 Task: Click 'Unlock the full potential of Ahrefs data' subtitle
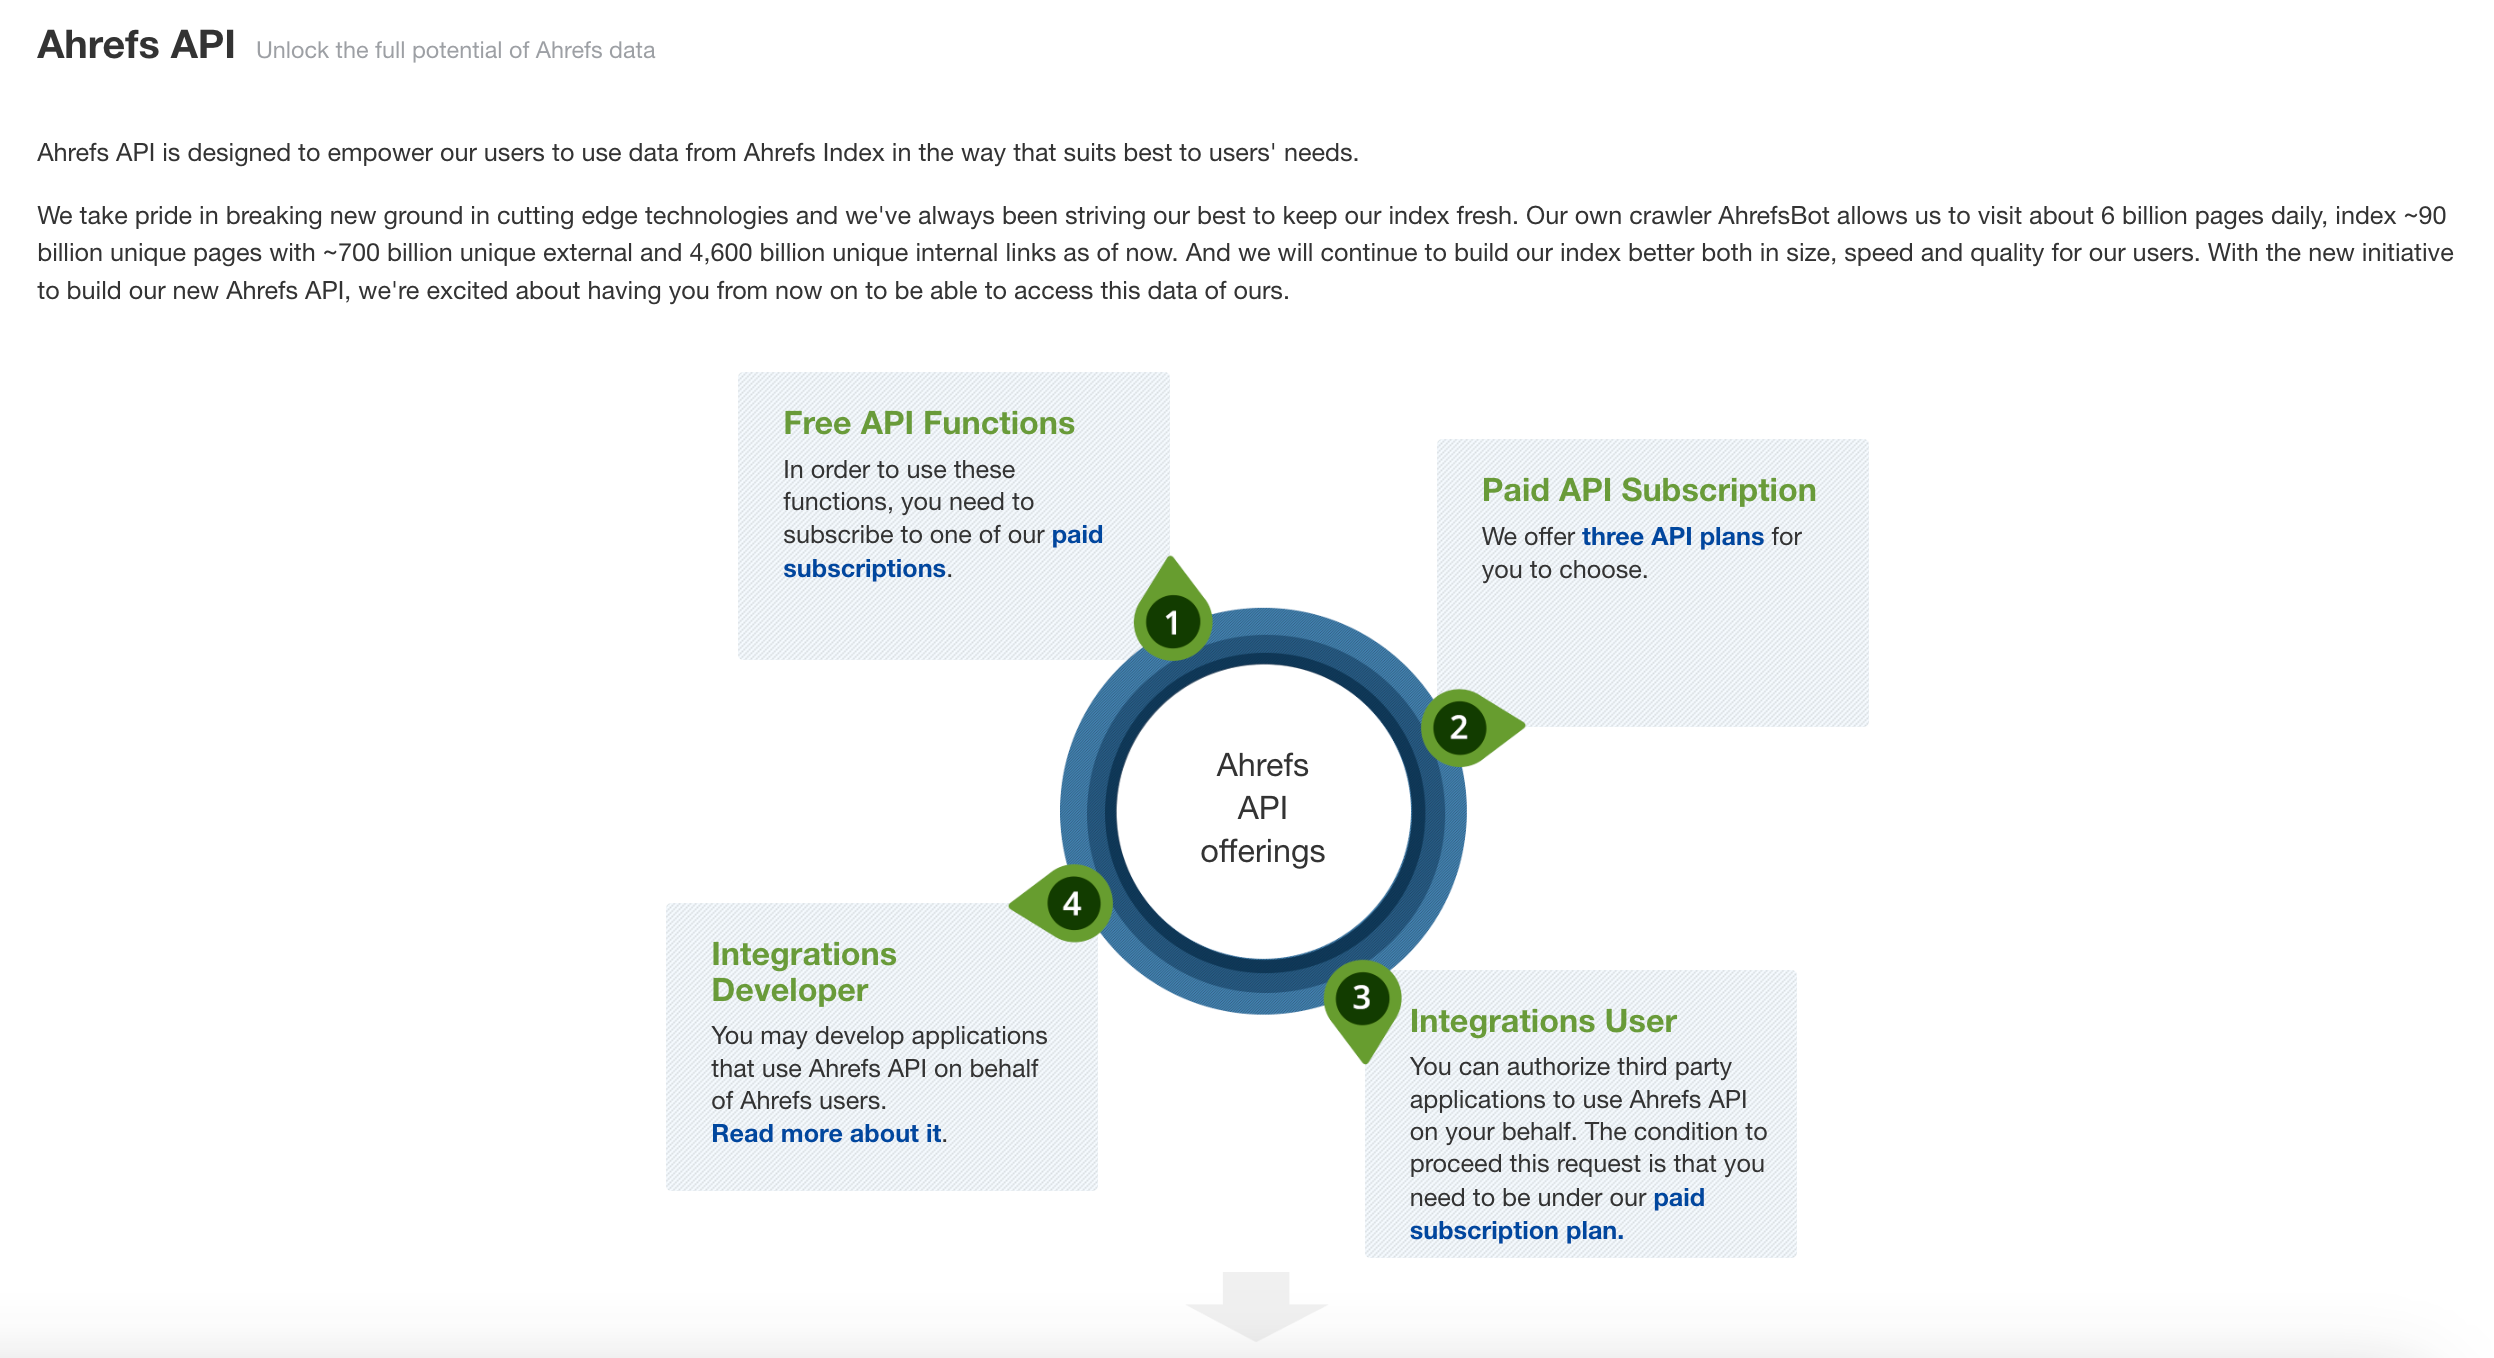click(455, 50)
